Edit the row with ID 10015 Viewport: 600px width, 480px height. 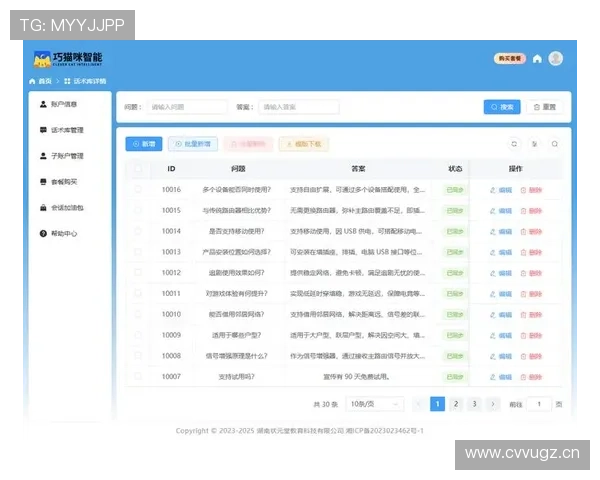point(501,211)
